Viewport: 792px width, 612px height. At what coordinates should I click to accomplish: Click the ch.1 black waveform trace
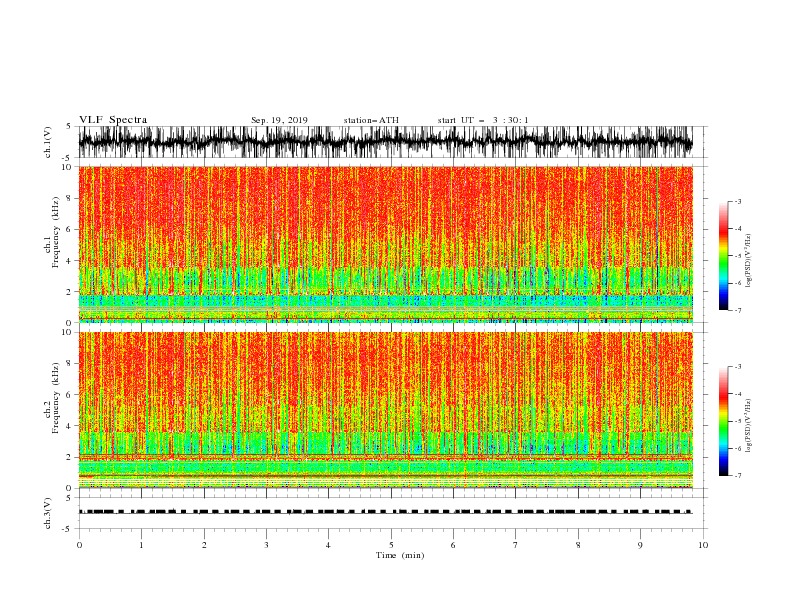[x=385, y=141]
